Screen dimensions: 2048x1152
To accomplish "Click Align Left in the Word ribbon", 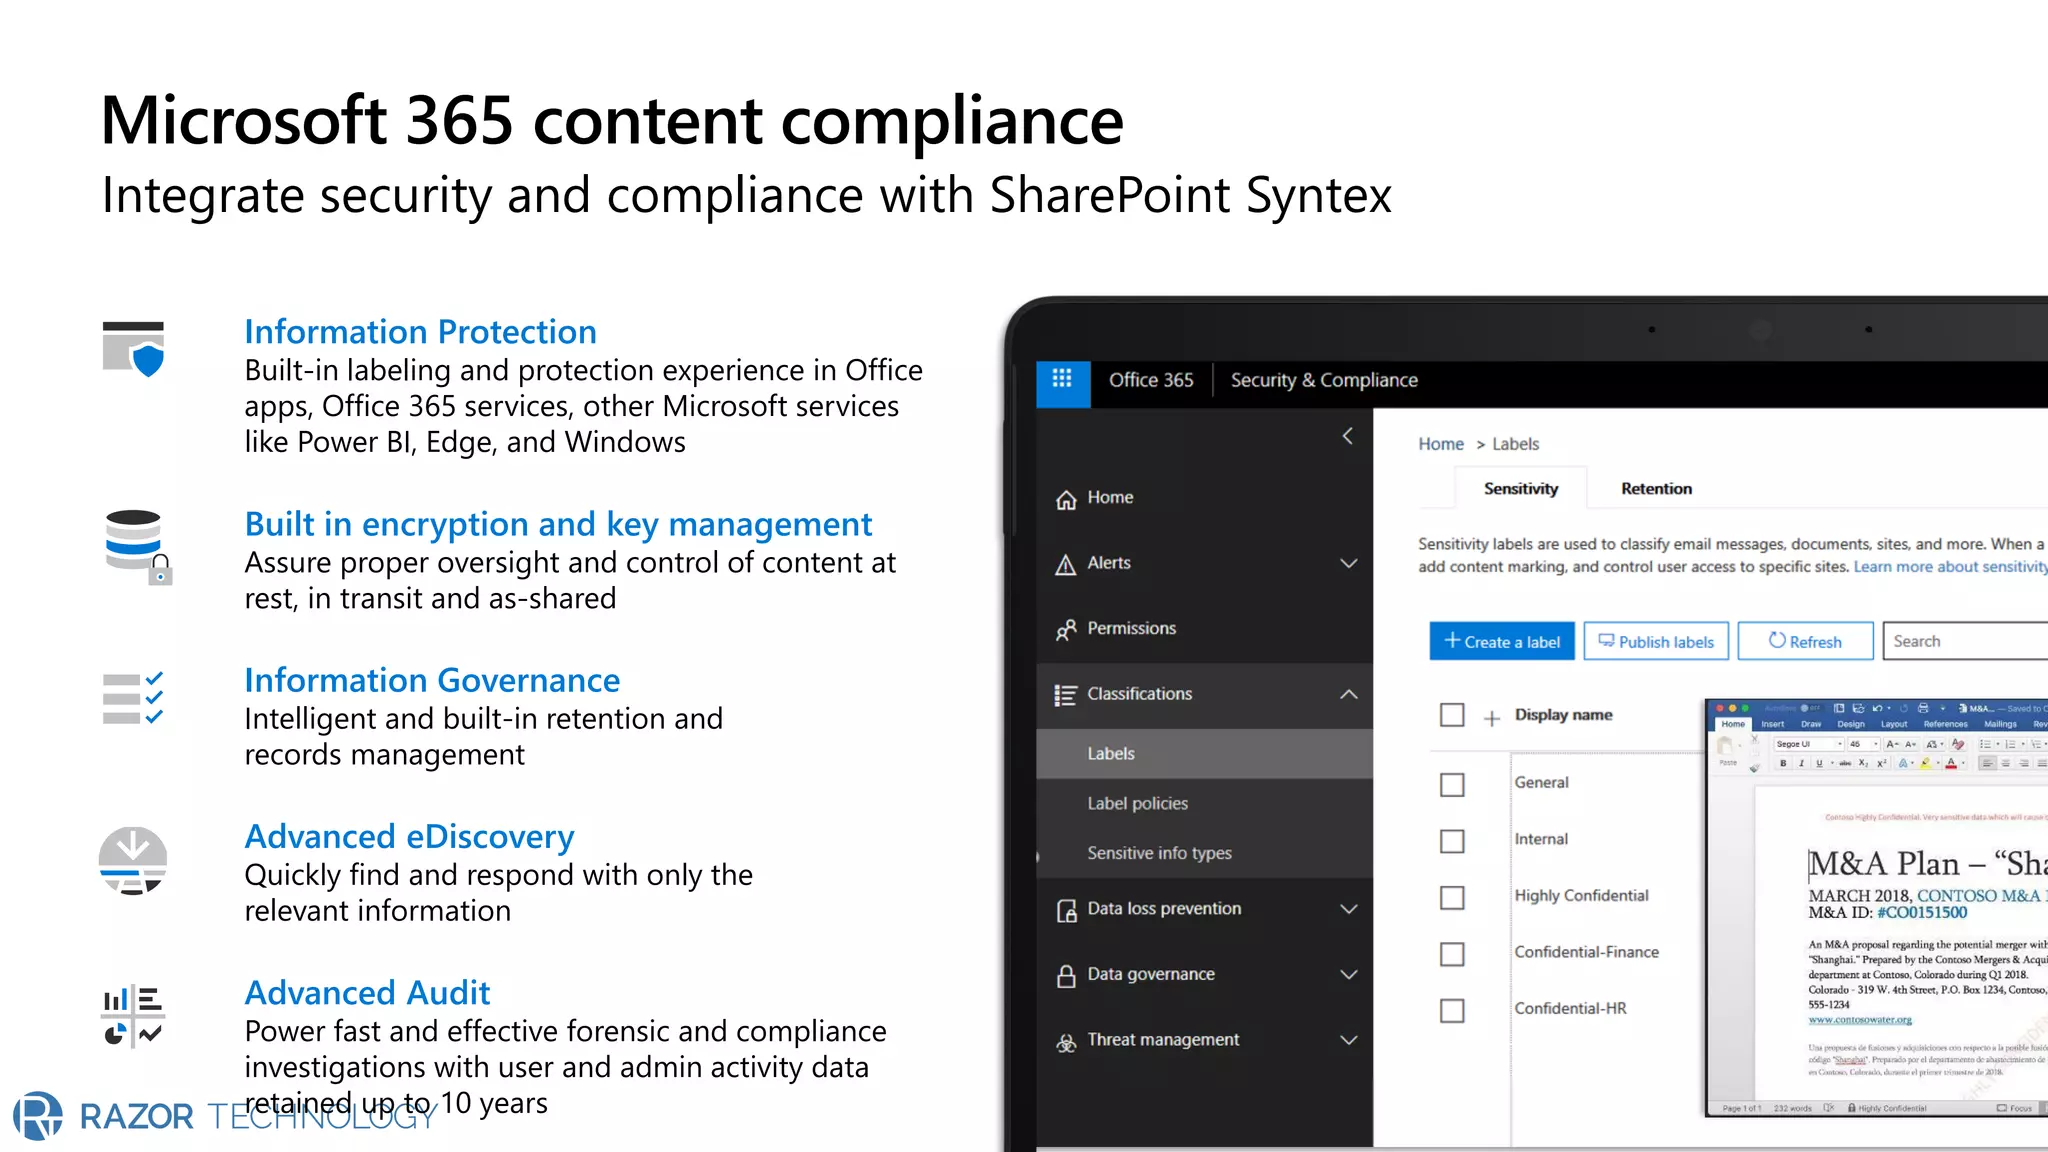I will tap(1988, 763).
